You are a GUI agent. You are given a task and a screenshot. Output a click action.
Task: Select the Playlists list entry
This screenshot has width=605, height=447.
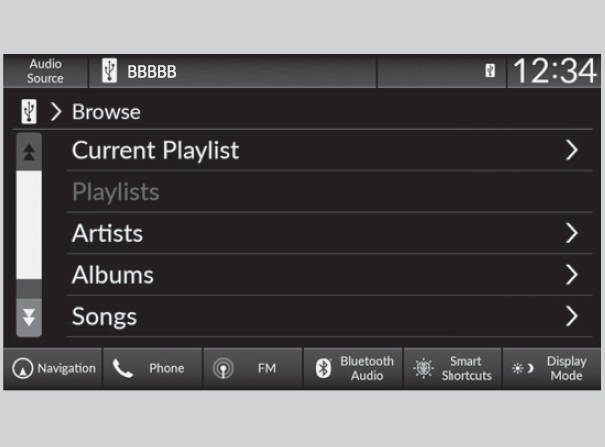pyautogui.click(x=115, y=192)
